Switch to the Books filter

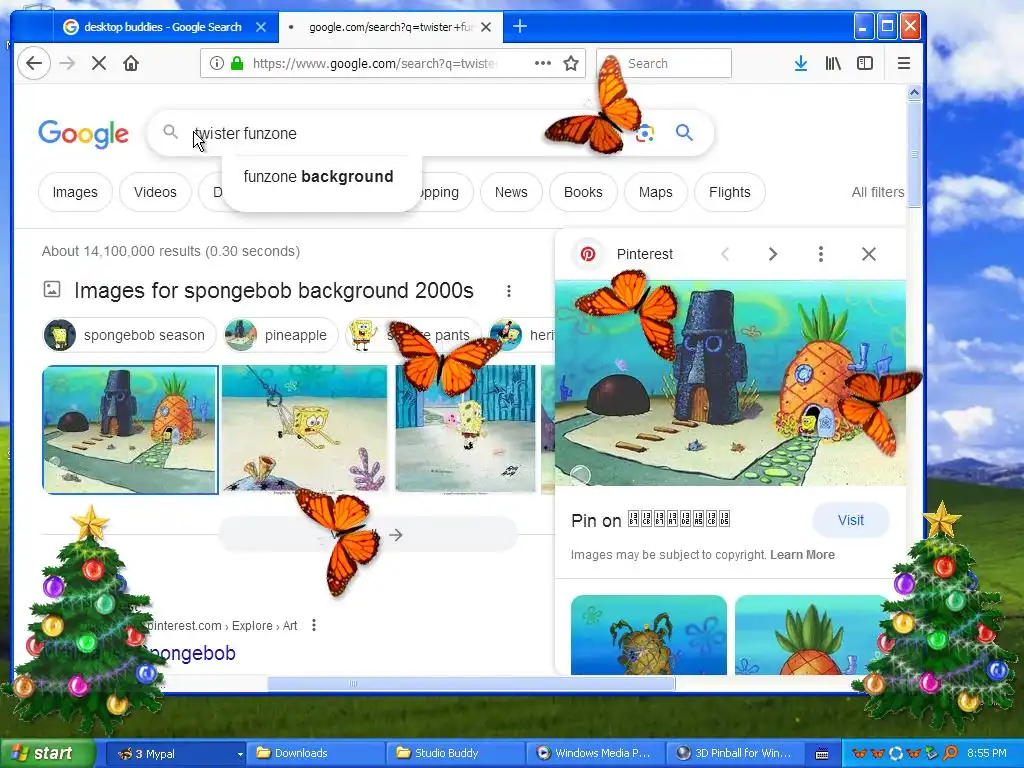(x=583, y=192)
